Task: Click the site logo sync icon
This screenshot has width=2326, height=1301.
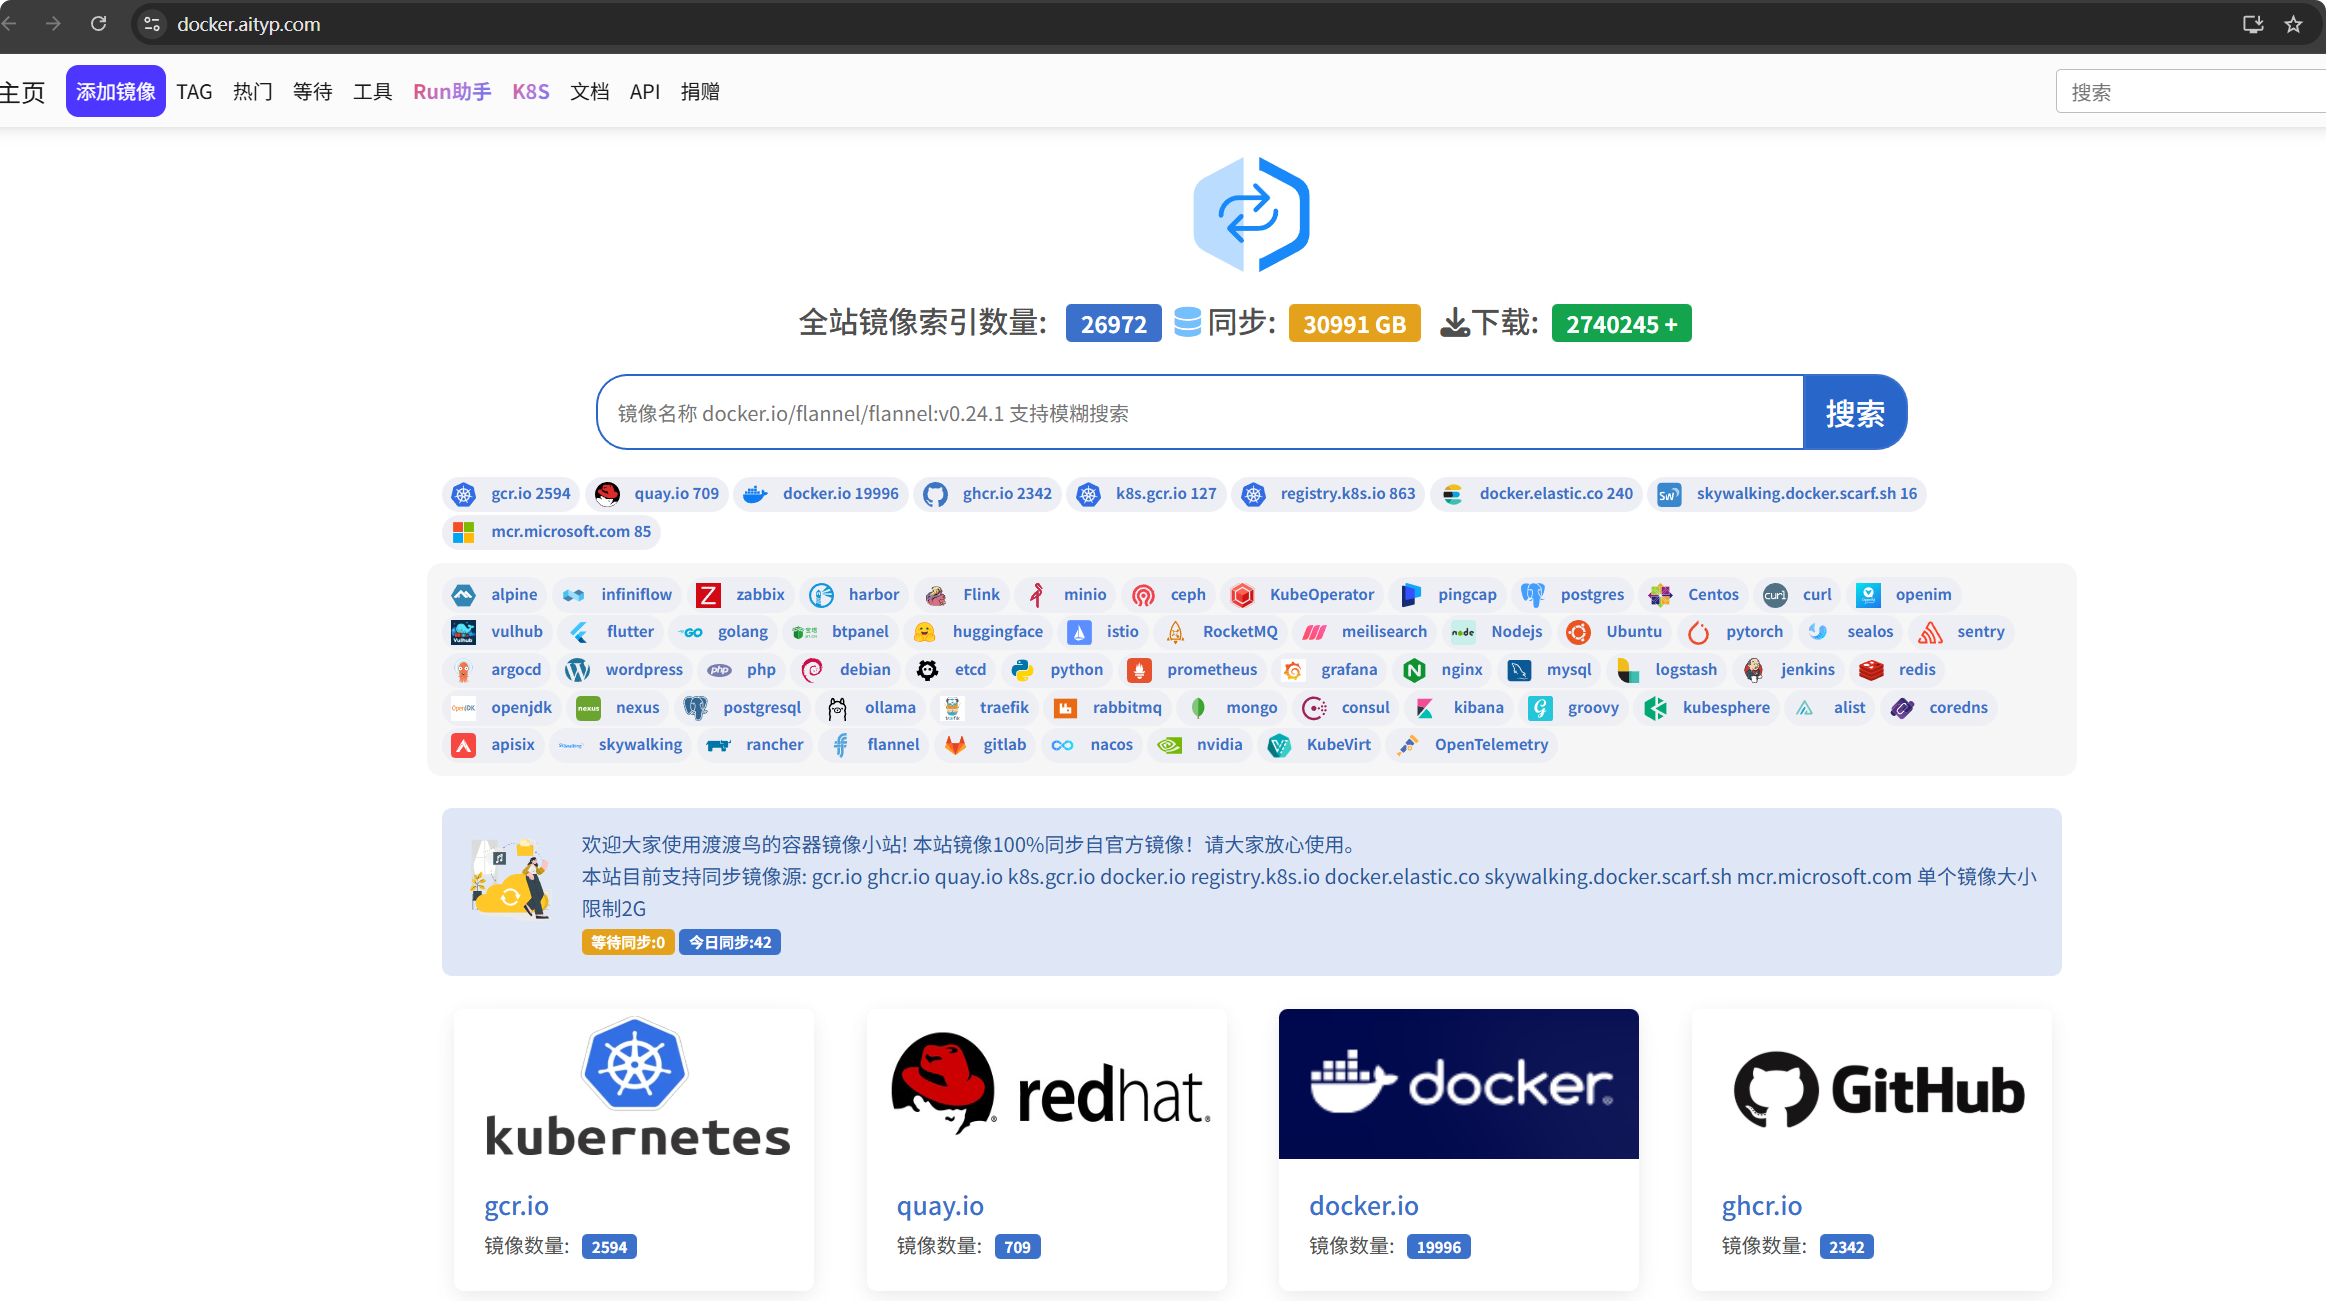Action: 1251,214
